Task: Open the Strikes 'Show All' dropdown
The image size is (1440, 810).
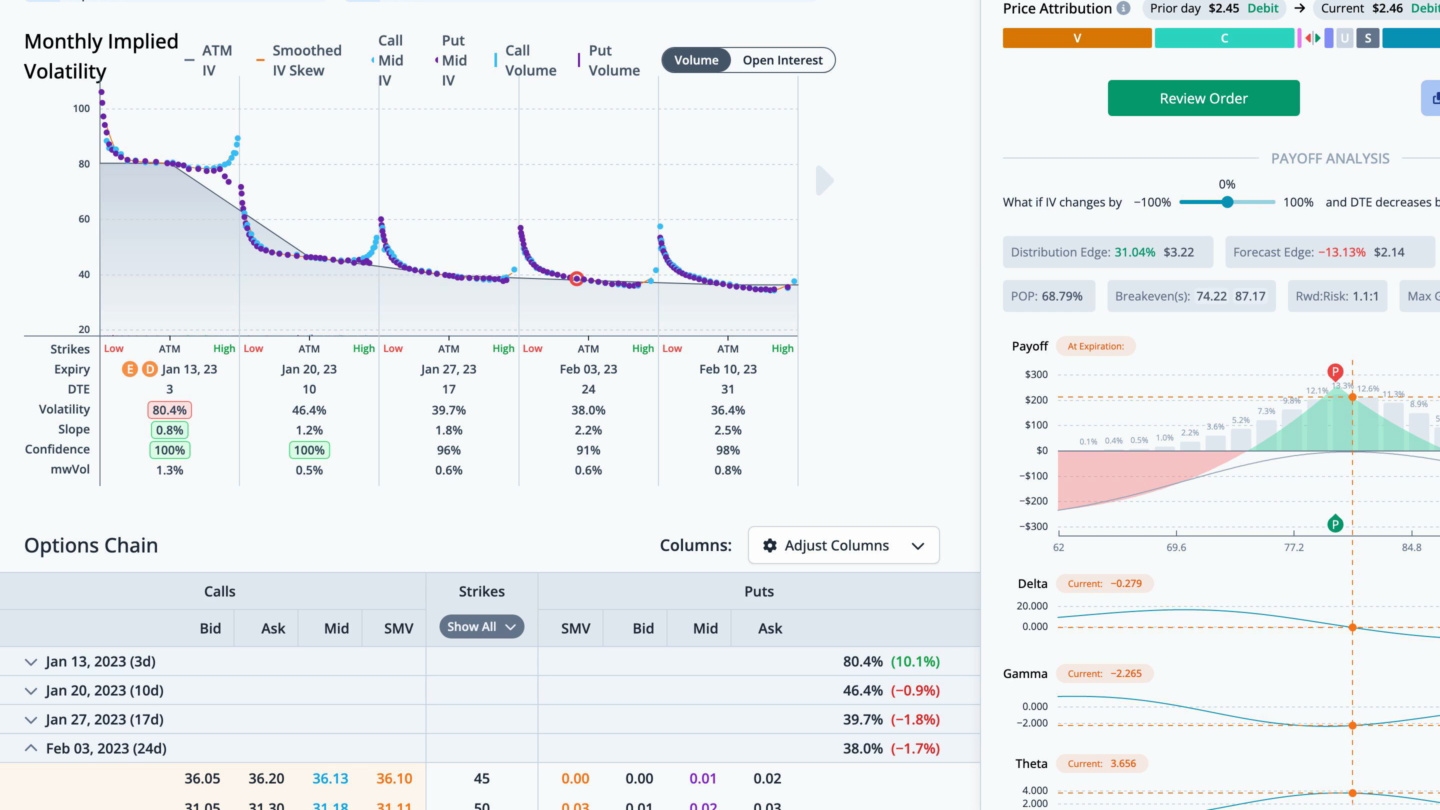Action: [481, 627]
